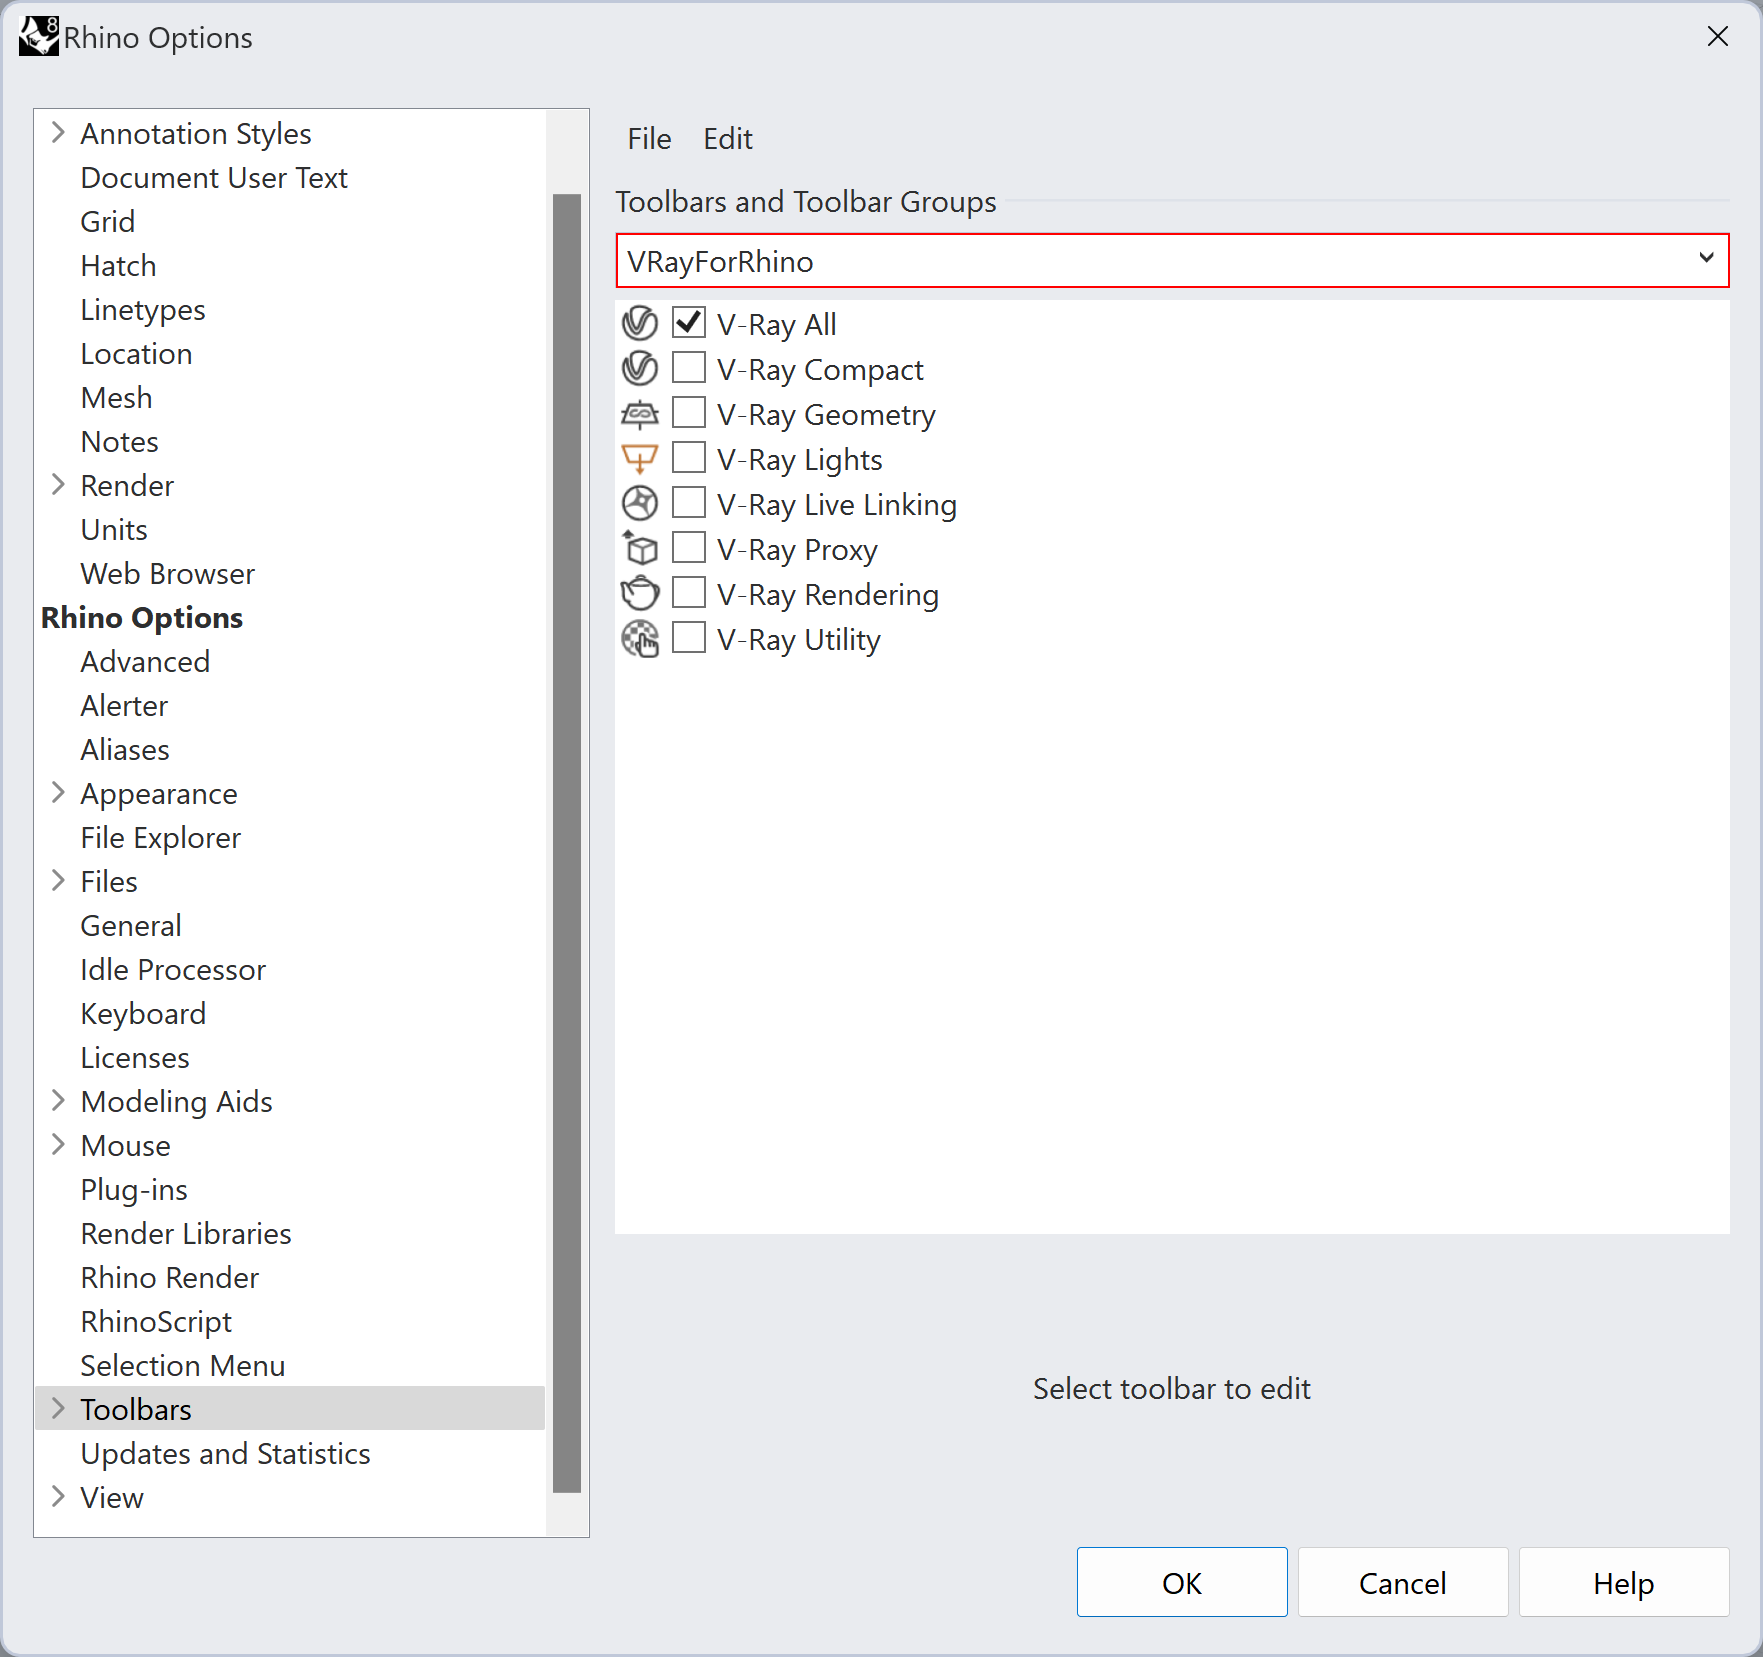Open the File menu
This screenshot has width=1763, height=1657.
coord(649,139)
